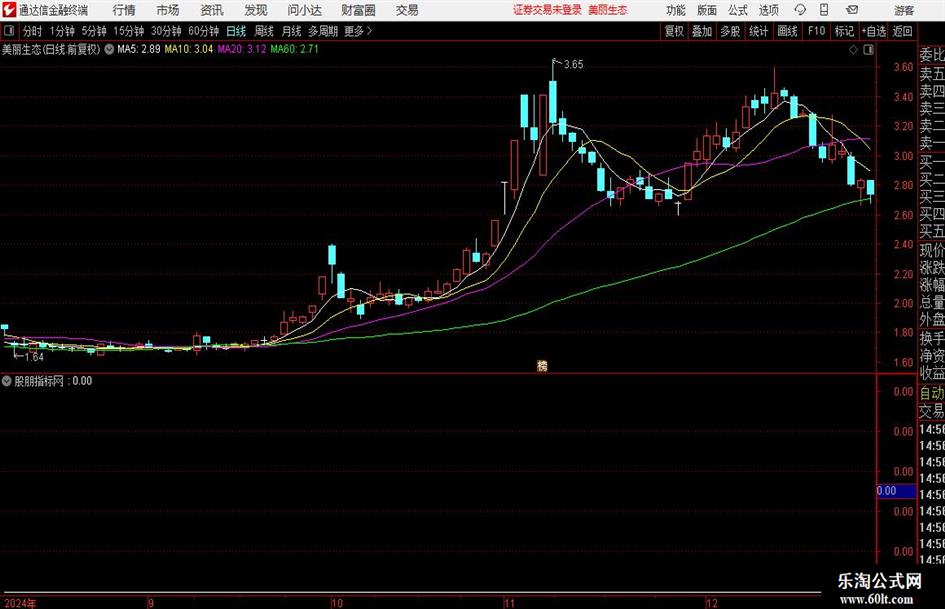Switch to 周线 weekly period
Image resolution: width=945 pixels, height=609 pixels.
[x=263, y=31]
